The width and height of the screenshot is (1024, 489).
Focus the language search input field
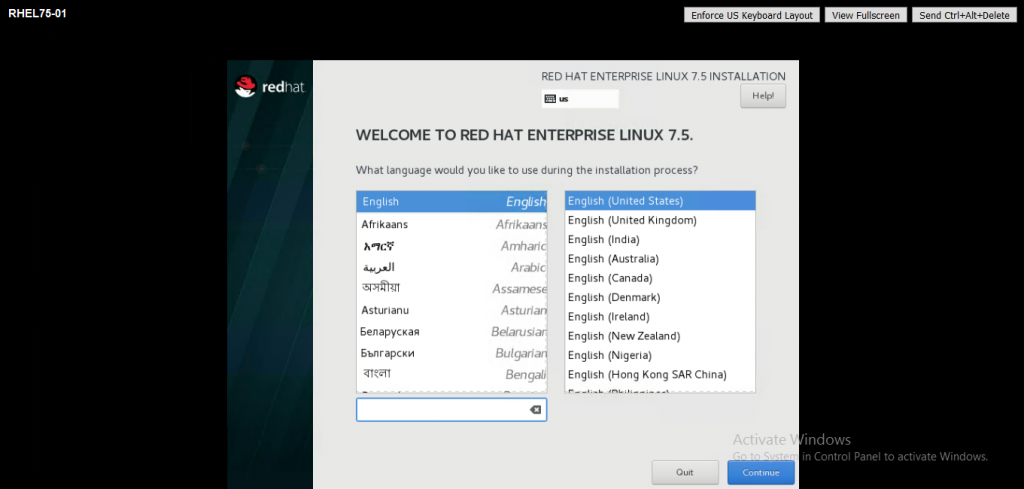click(x=451, y=409)
